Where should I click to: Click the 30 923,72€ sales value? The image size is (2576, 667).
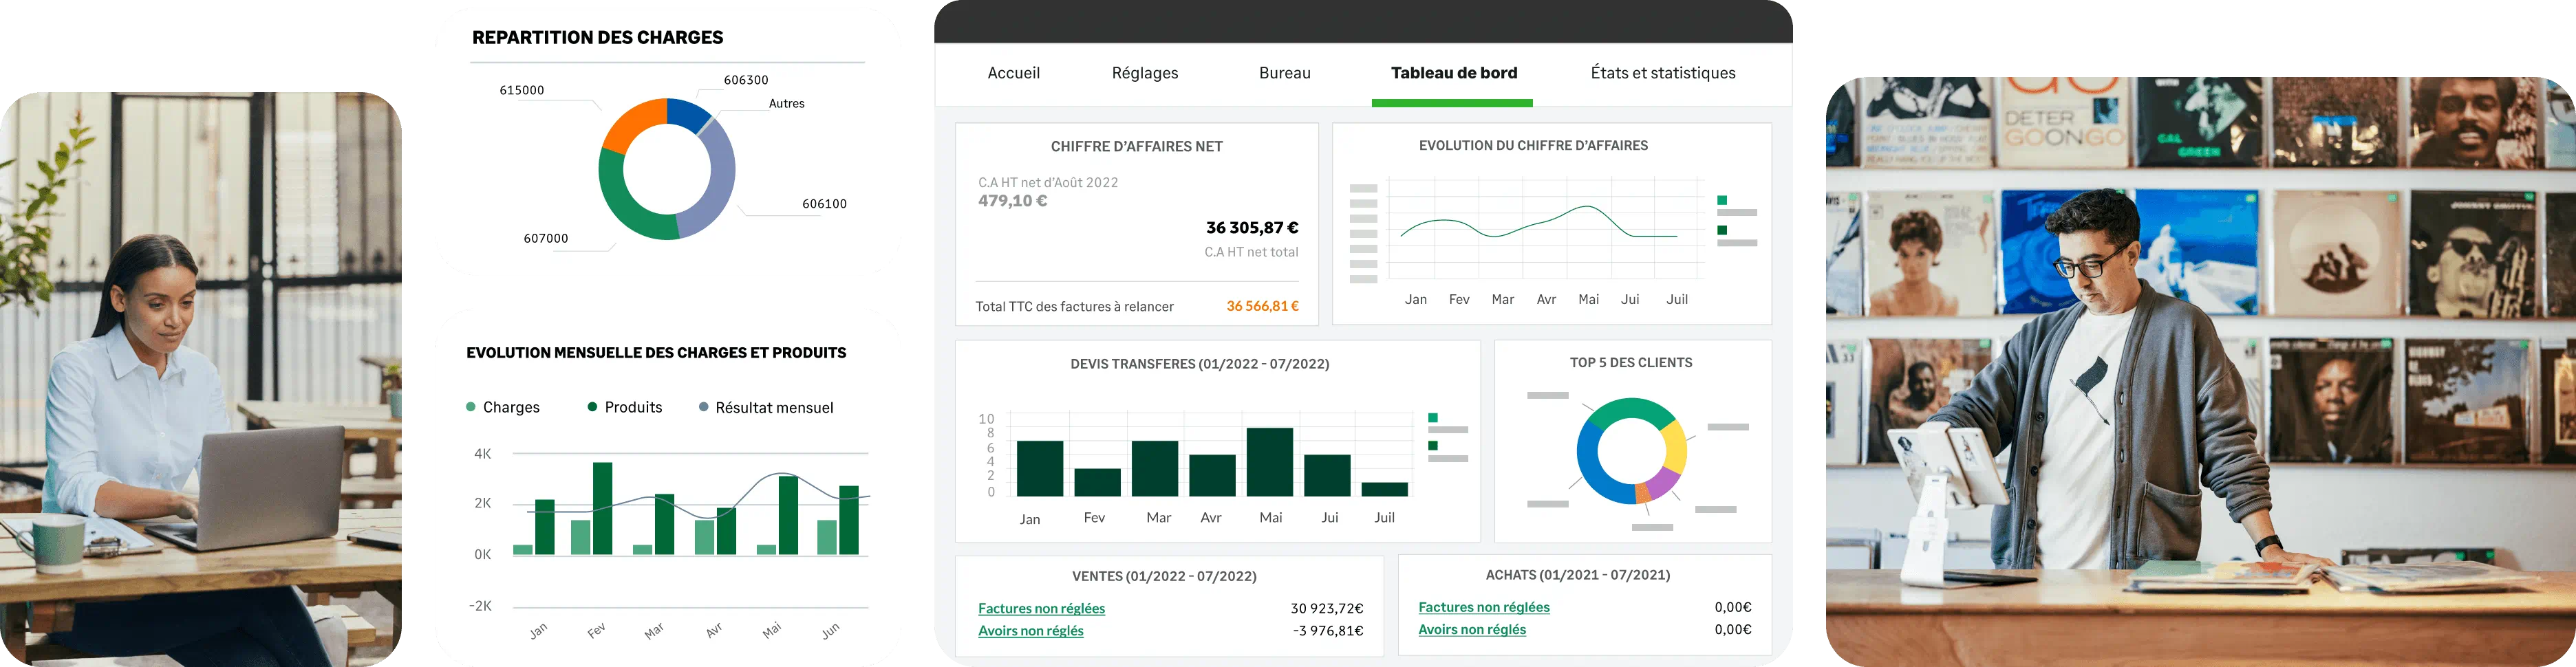point(1326,608)
